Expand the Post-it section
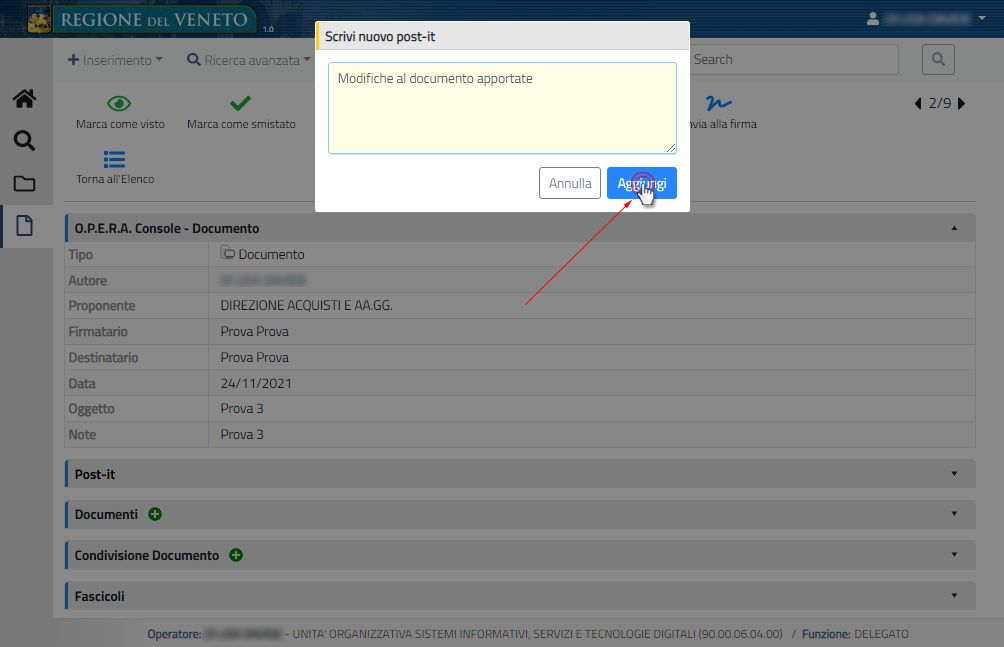This screenshot has height=647, width=1004. tap(954, 474)
